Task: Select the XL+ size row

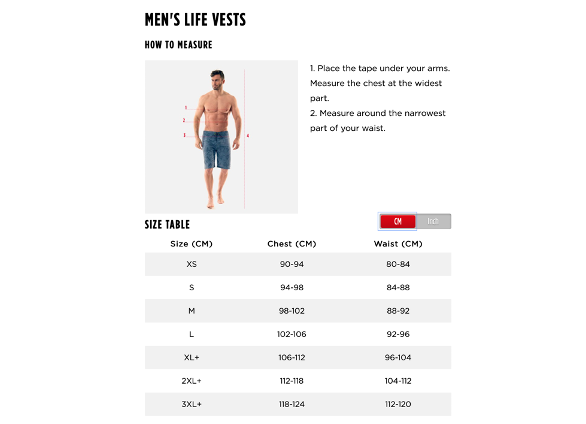Action: 298,358
